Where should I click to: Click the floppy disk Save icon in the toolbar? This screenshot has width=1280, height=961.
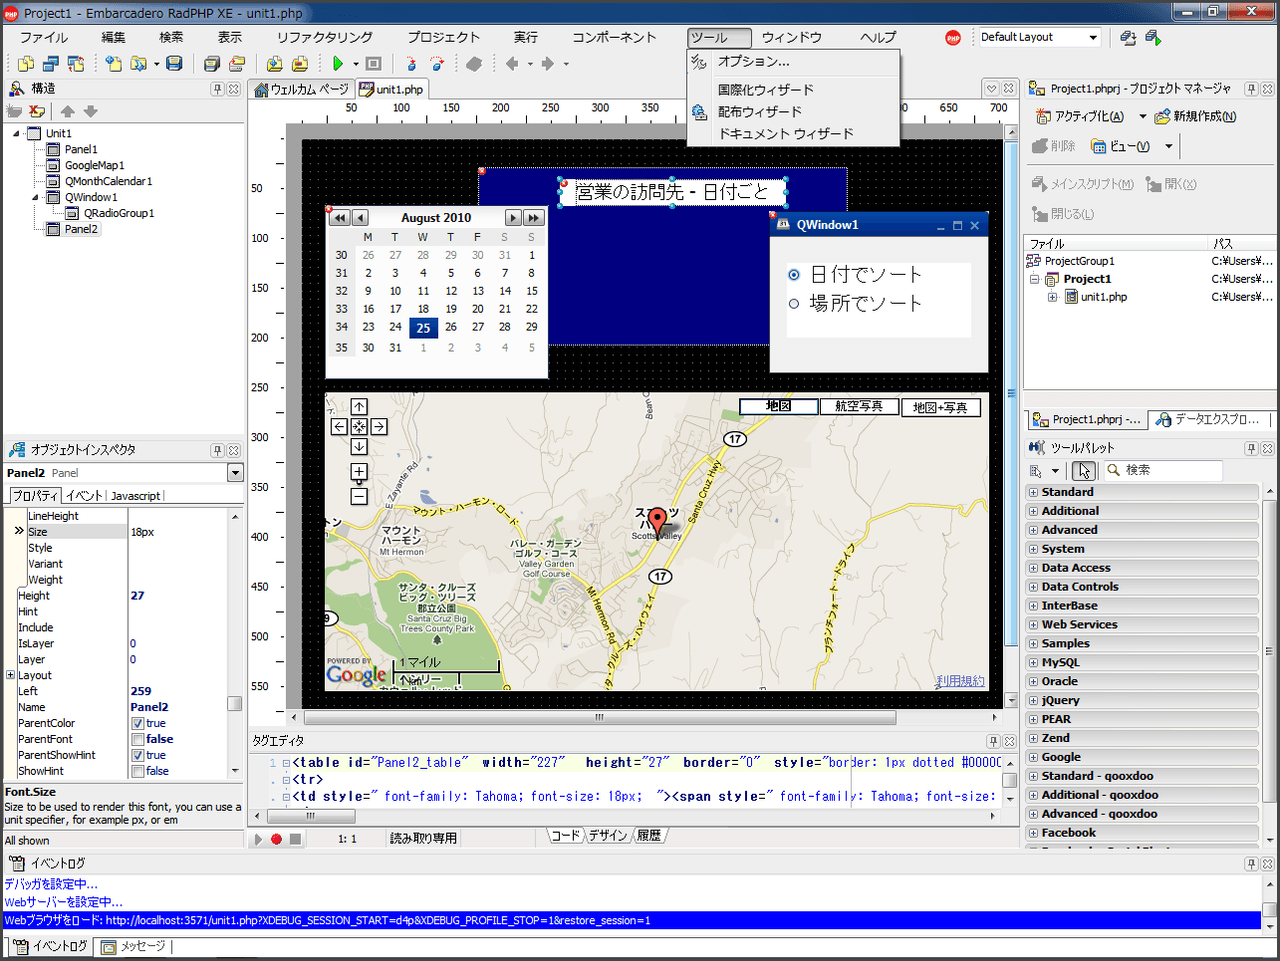tap(174, 64)
